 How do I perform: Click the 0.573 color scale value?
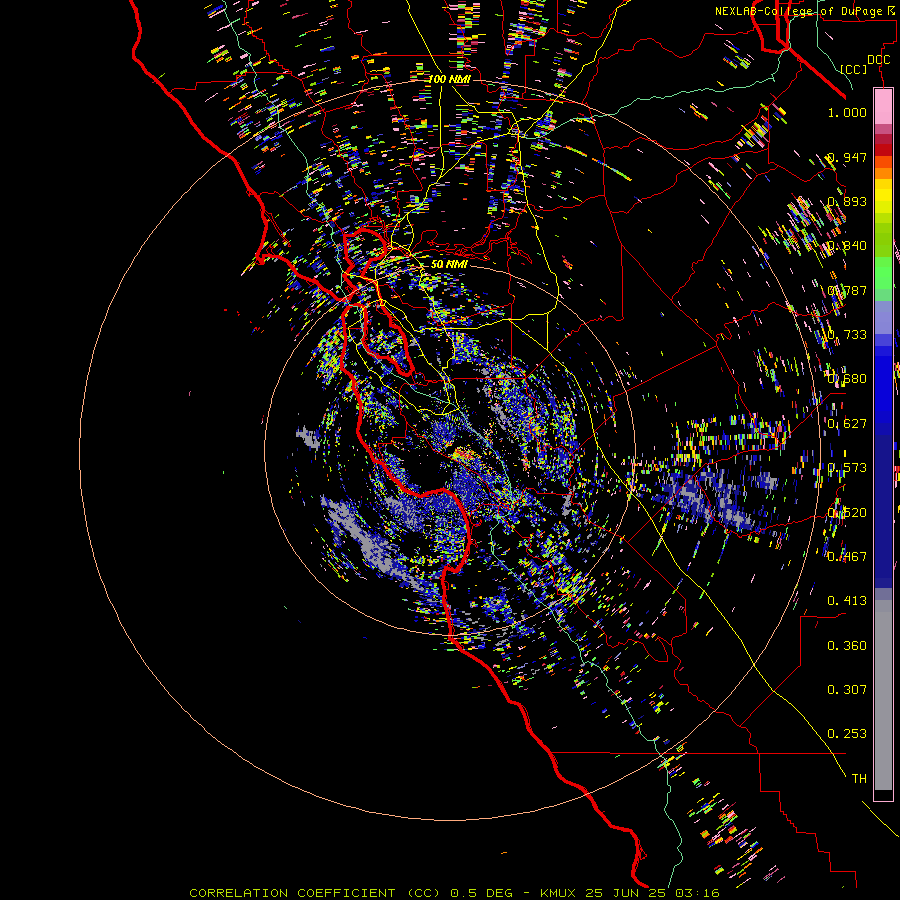(x=847, y=468)
